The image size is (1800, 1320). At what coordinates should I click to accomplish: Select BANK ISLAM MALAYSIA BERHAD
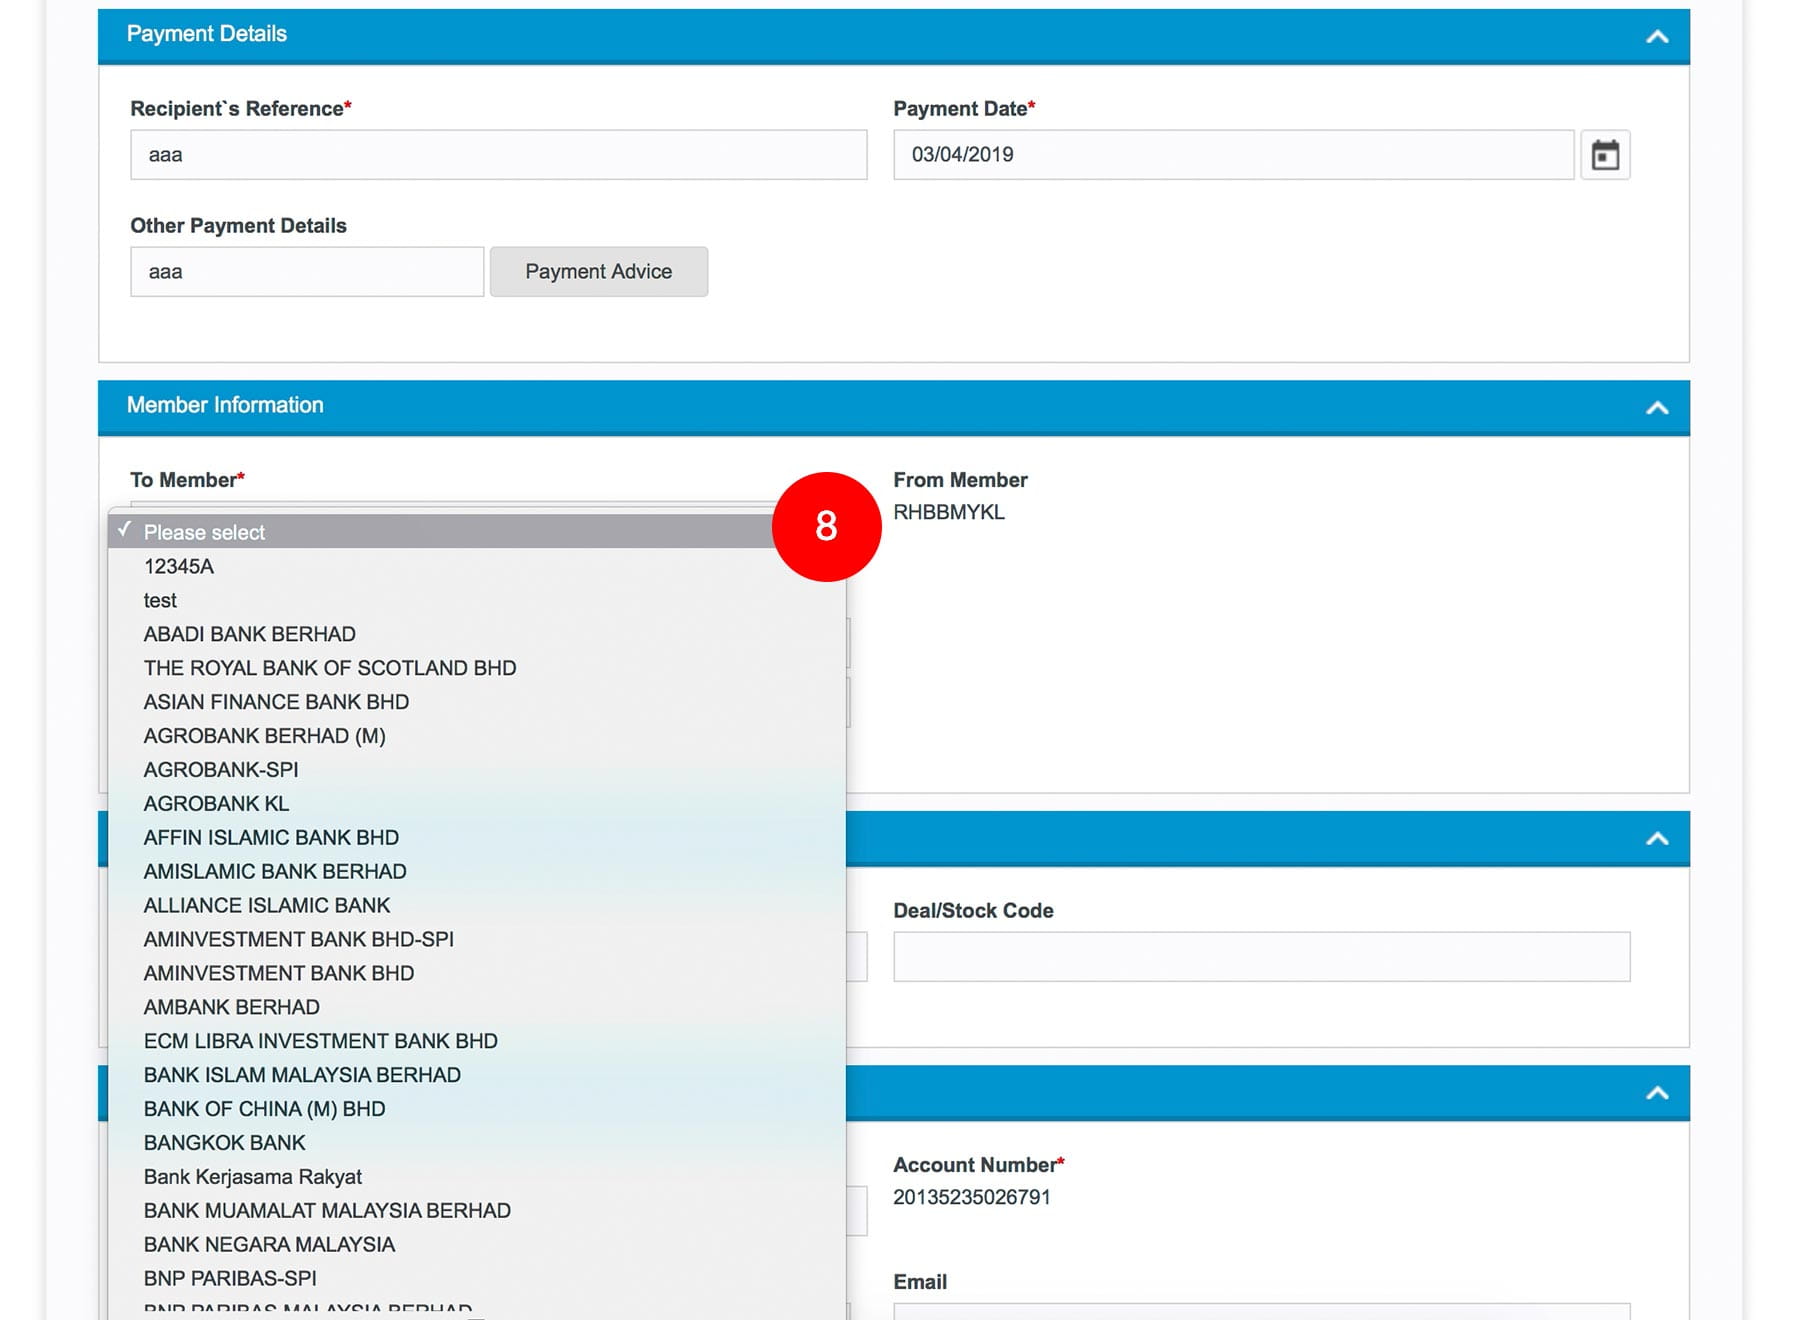pos(302,1075)
